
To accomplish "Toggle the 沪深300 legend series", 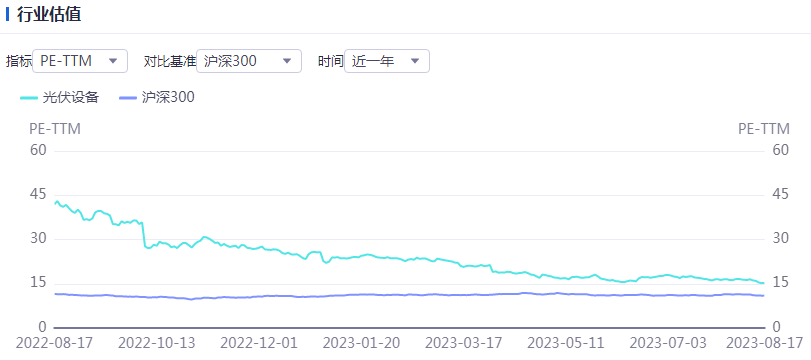I will 157,97.
